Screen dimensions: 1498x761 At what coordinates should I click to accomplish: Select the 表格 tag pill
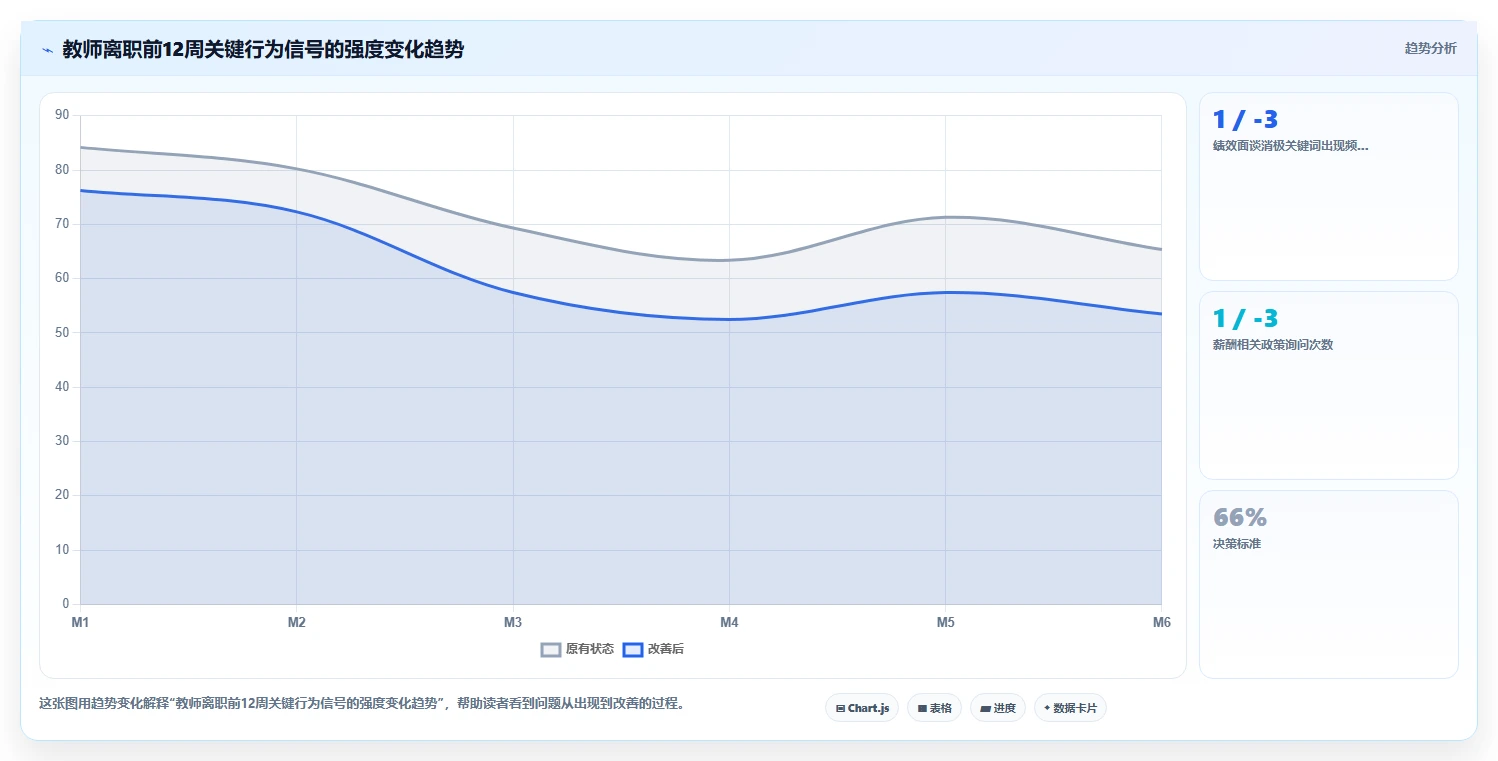(x=934, y=708)
